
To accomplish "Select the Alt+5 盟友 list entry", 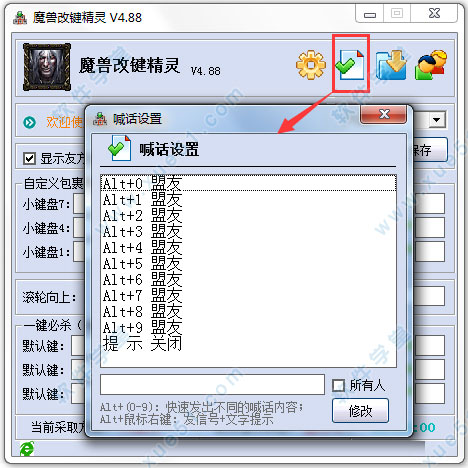I will coord(248,263).
